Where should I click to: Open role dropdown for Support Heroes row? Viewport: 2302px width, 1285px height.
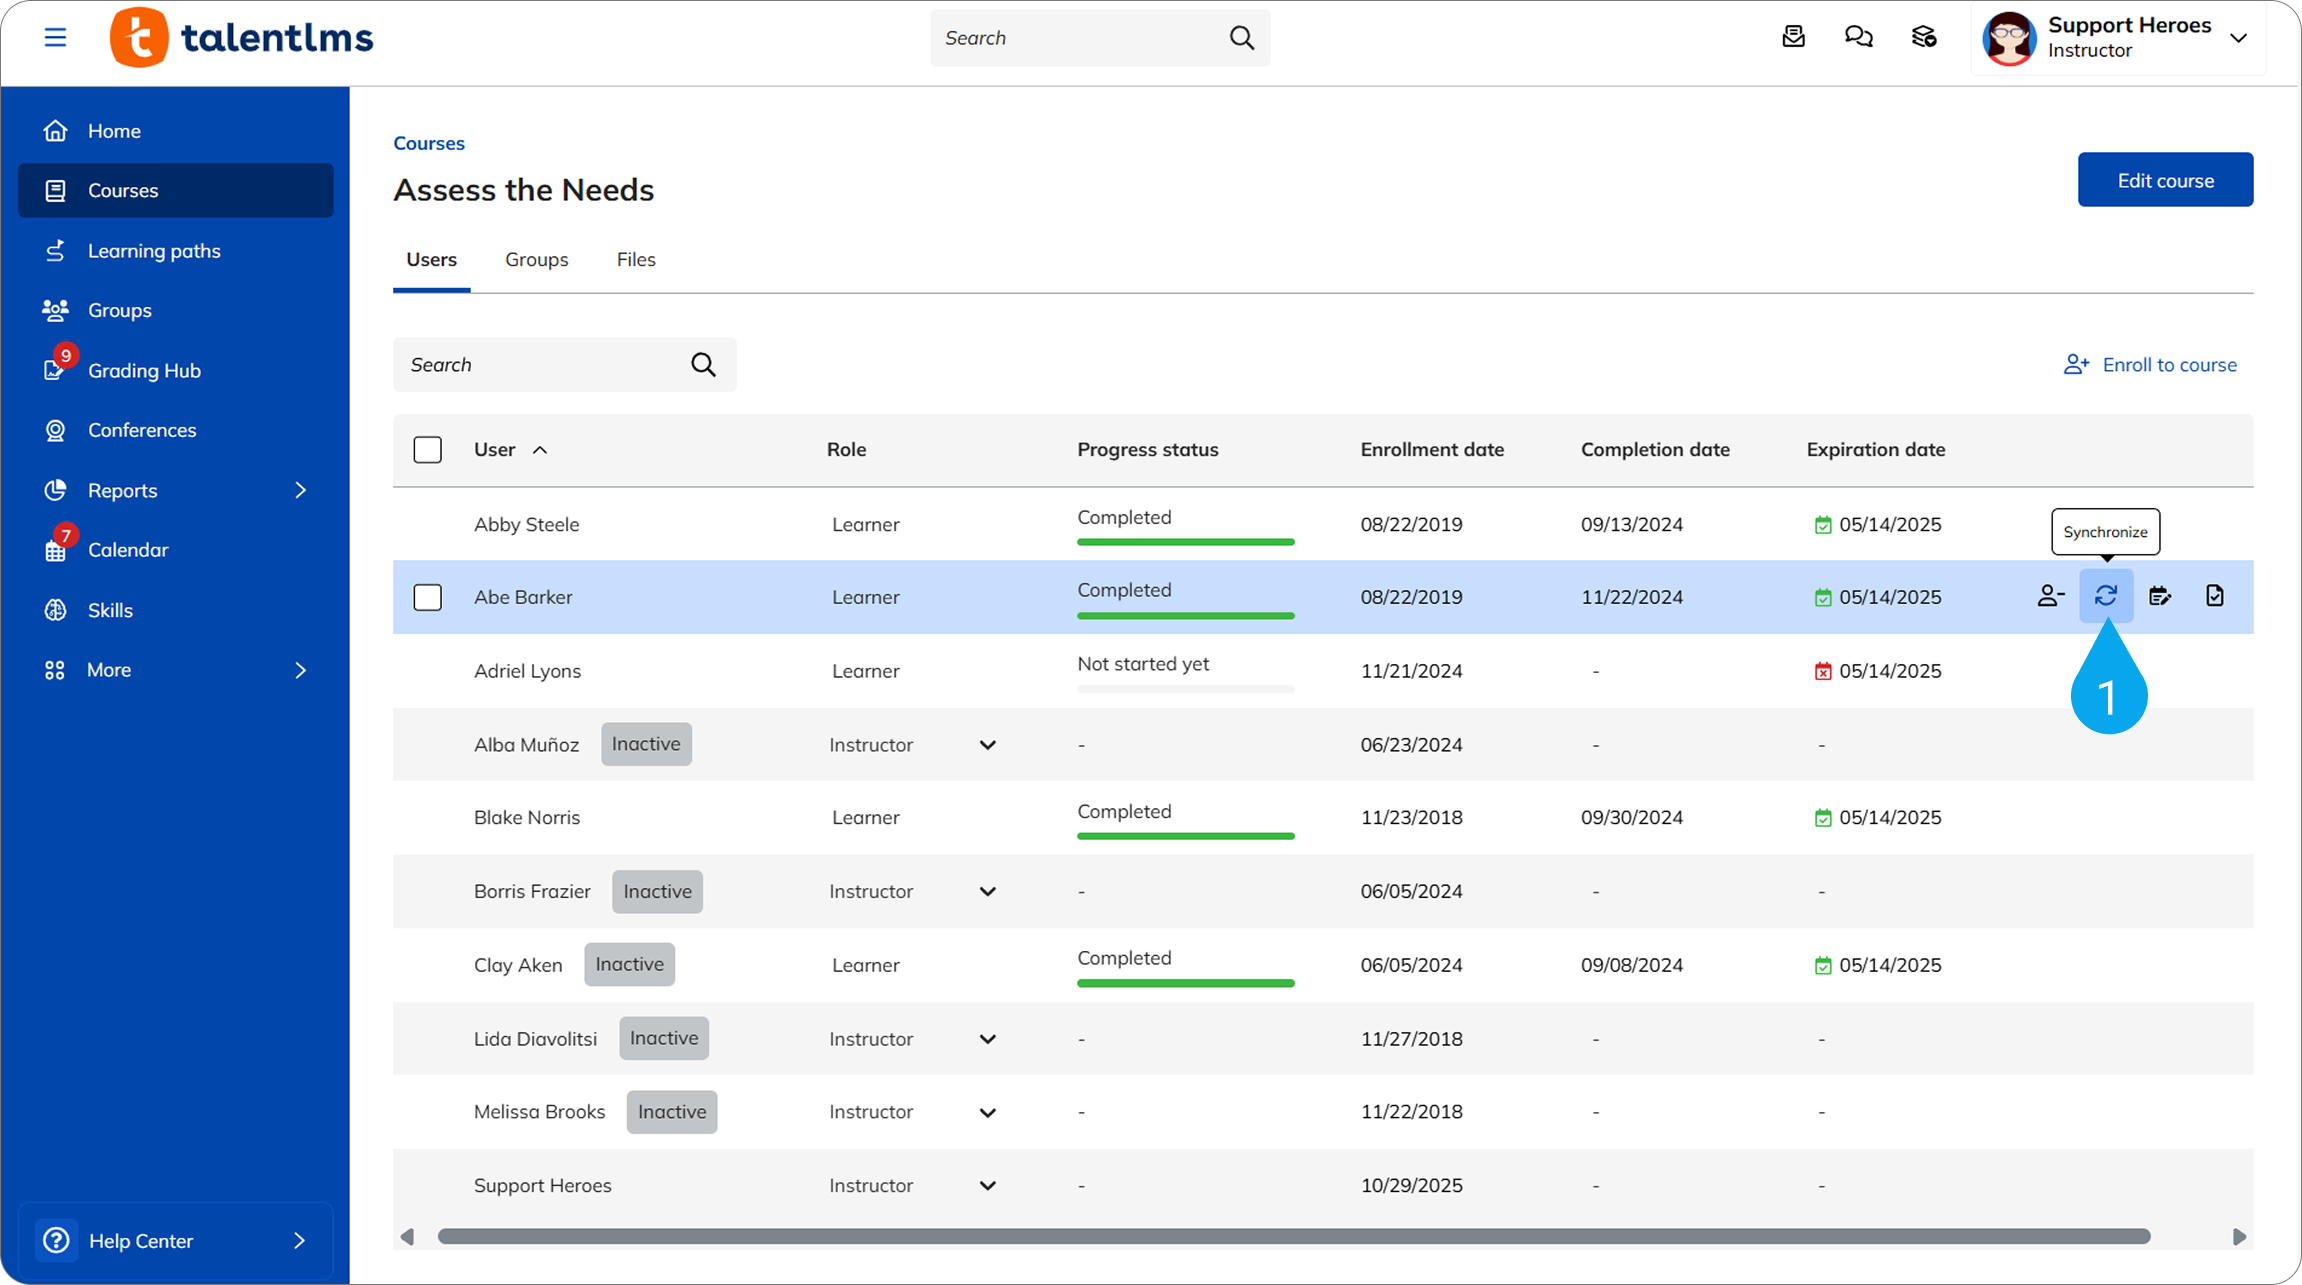click(988, 1186)
